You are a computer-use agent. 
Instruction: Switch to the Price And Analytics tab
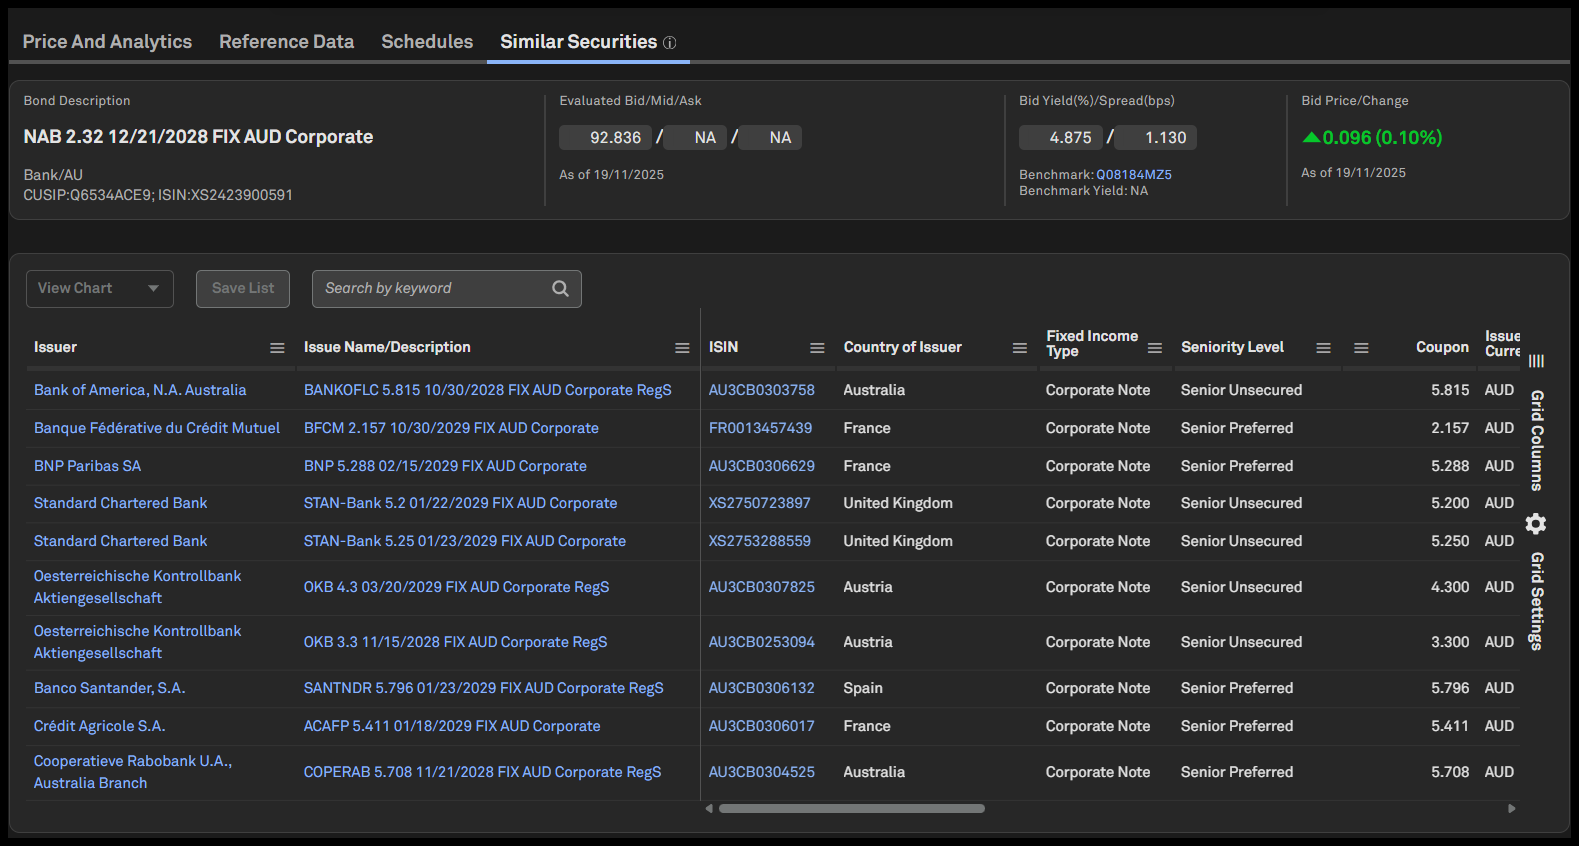(x=107, y=42)
